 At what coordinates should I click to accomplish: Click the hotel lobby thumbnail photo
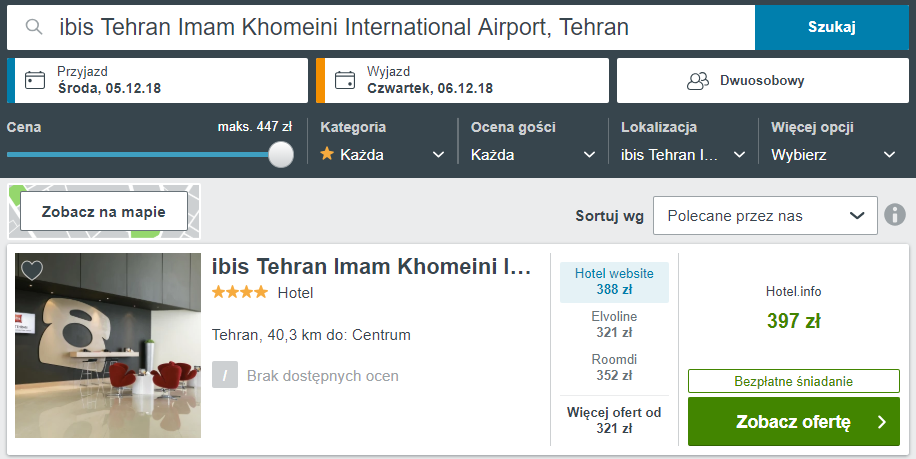108,345
